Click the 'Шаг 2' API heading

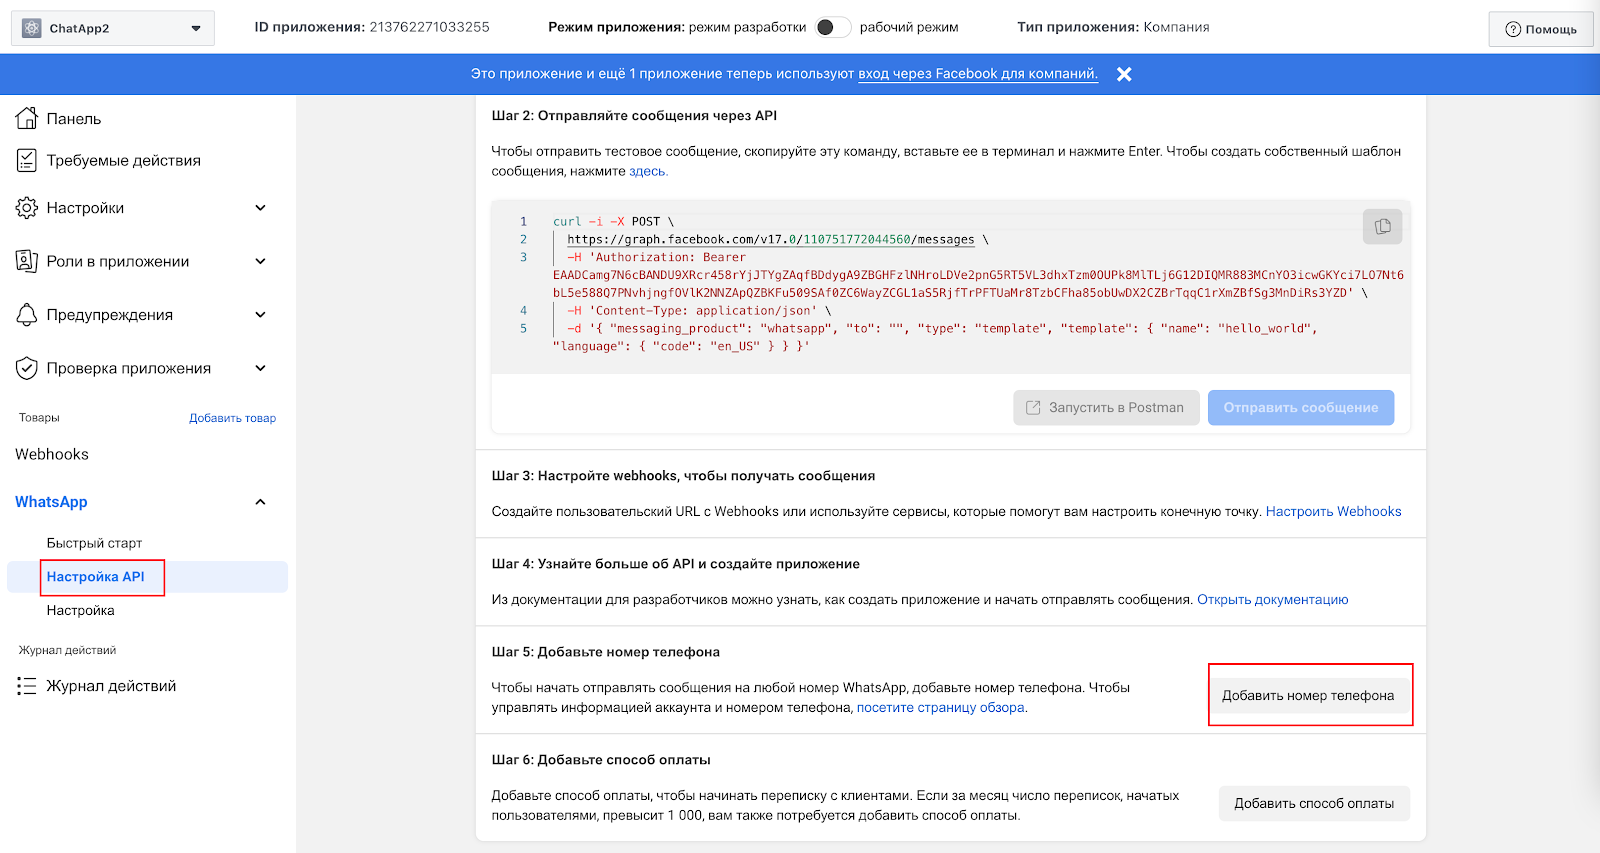(634, 115)
